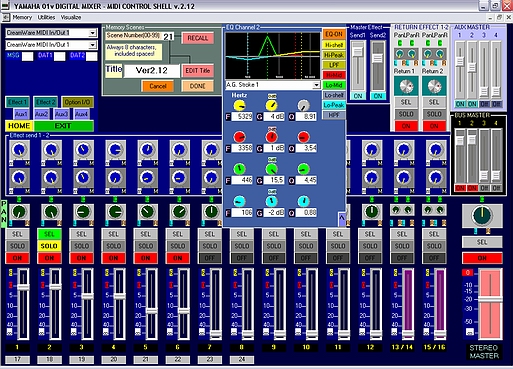Click the yellow HOME button
Image resolution: width=513 pixels, height=369 pixels.
(x=19, y=126)
